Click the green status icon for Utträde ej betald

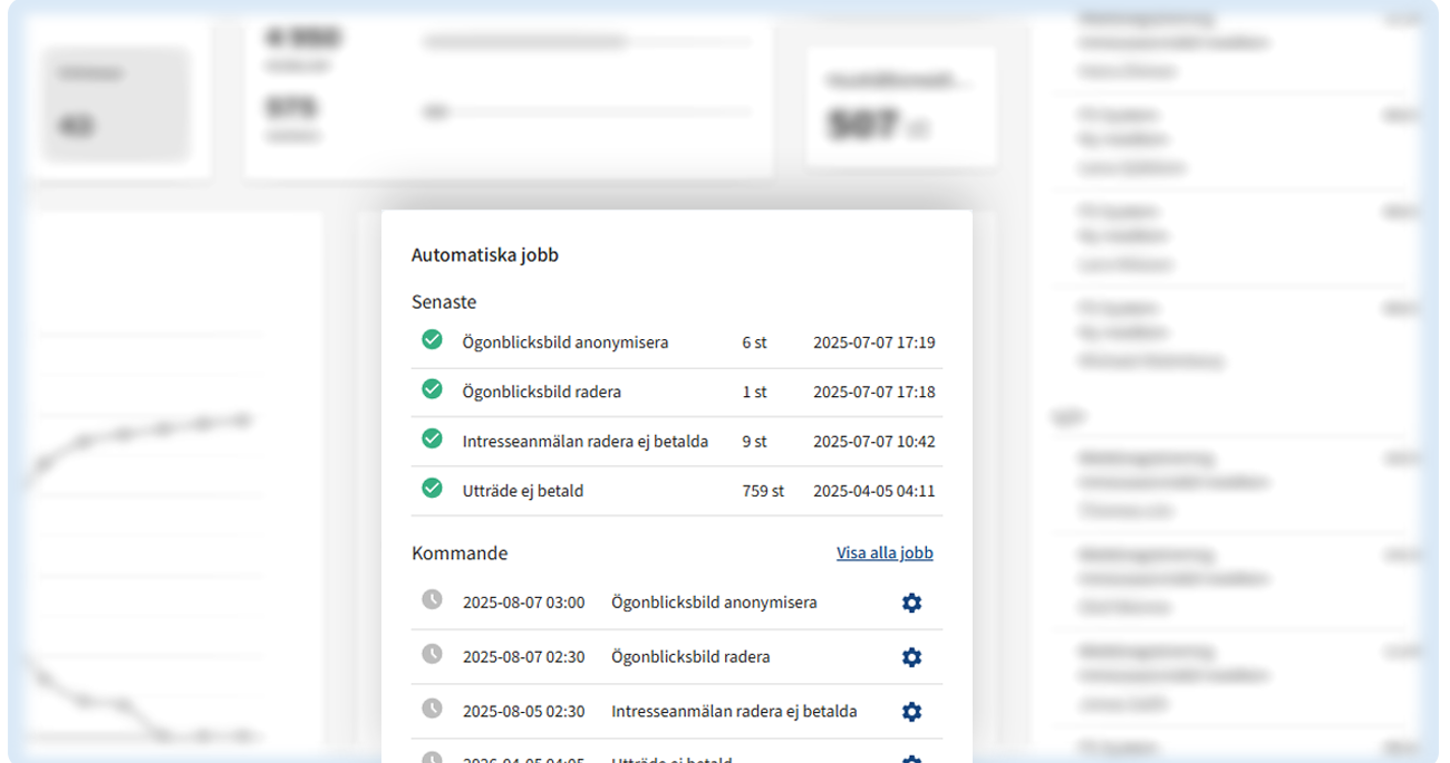point(432,489)
